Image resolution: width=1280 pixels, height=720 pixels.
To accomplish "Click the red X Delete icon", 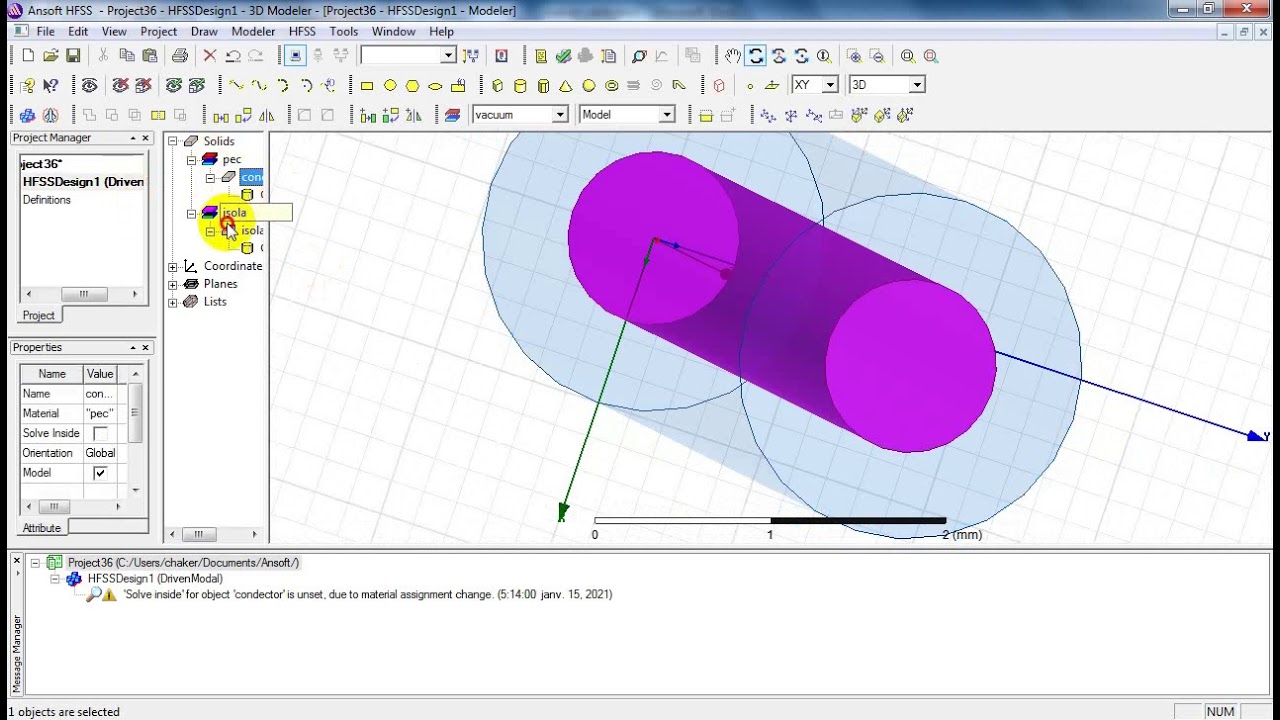I will 210,56.
